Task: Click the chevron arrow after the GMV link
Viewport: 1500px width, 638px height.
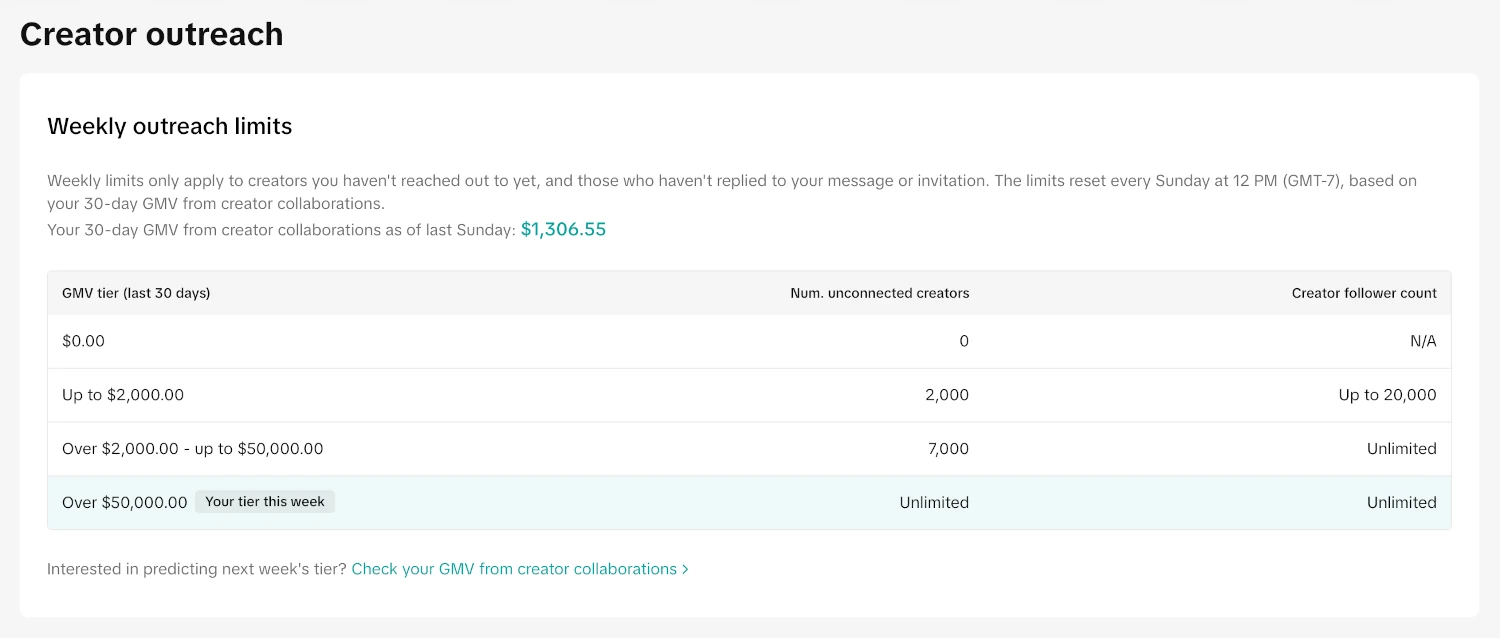Action: pos(685,569)
